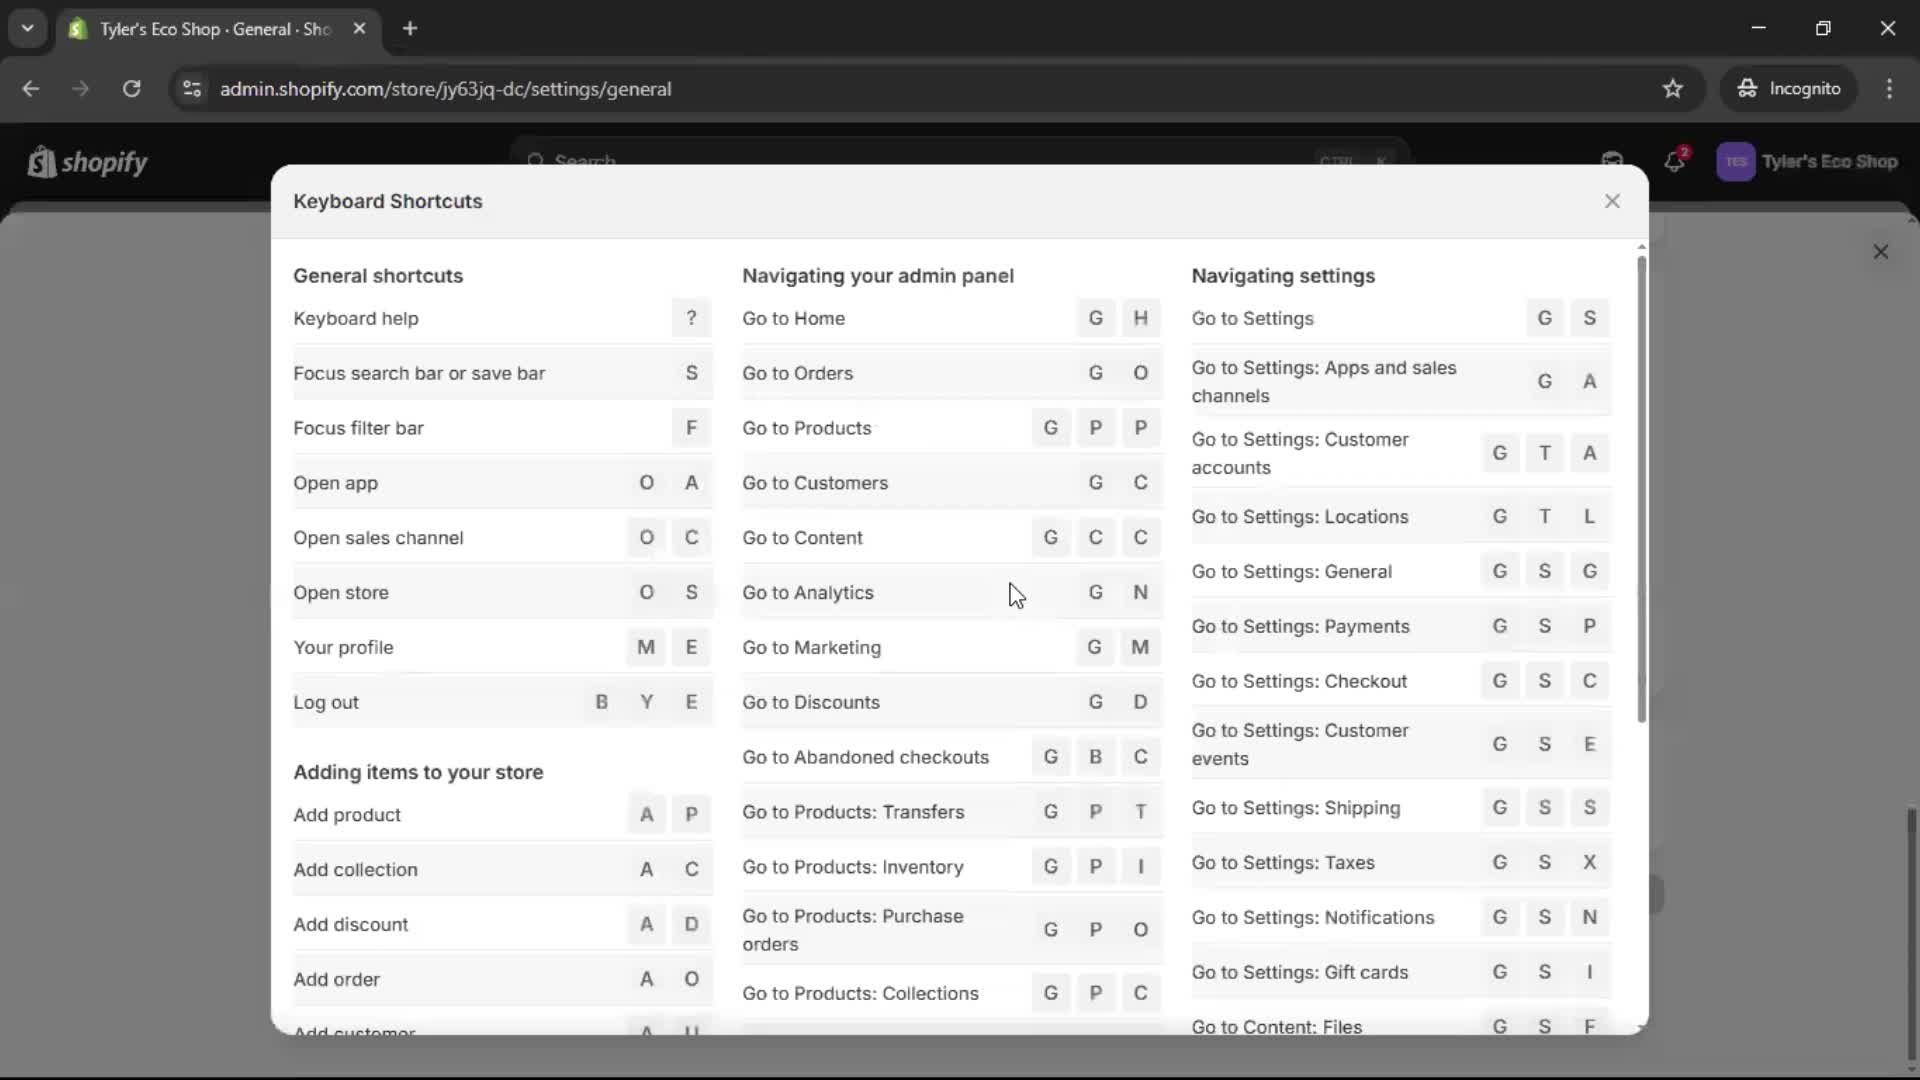Navigate forward in browser history
The width and height of the screenshot is (1920, 1080).
[80, 88]
